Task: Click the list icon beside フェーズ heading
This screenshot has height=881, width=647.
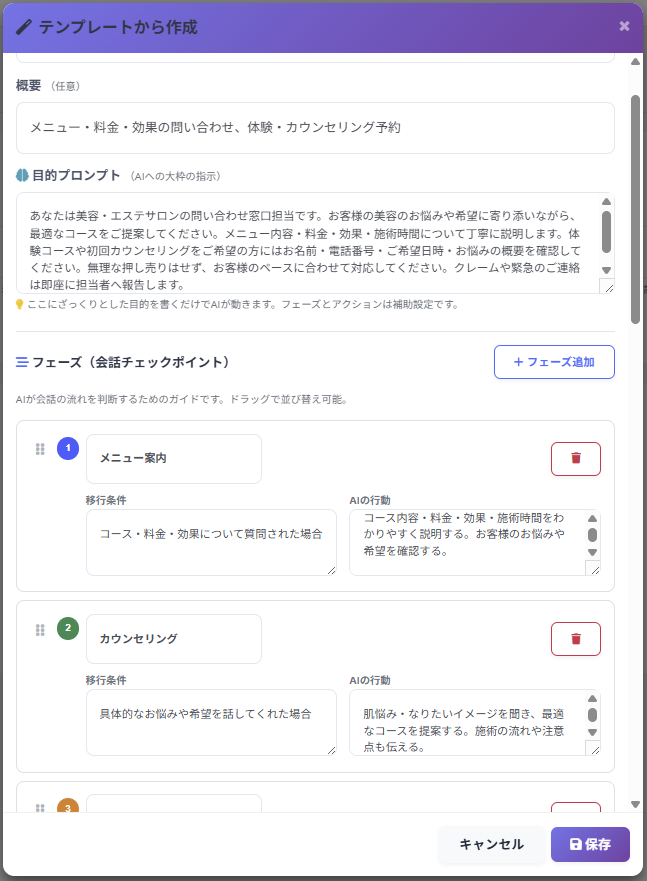Action: point(22,362)
